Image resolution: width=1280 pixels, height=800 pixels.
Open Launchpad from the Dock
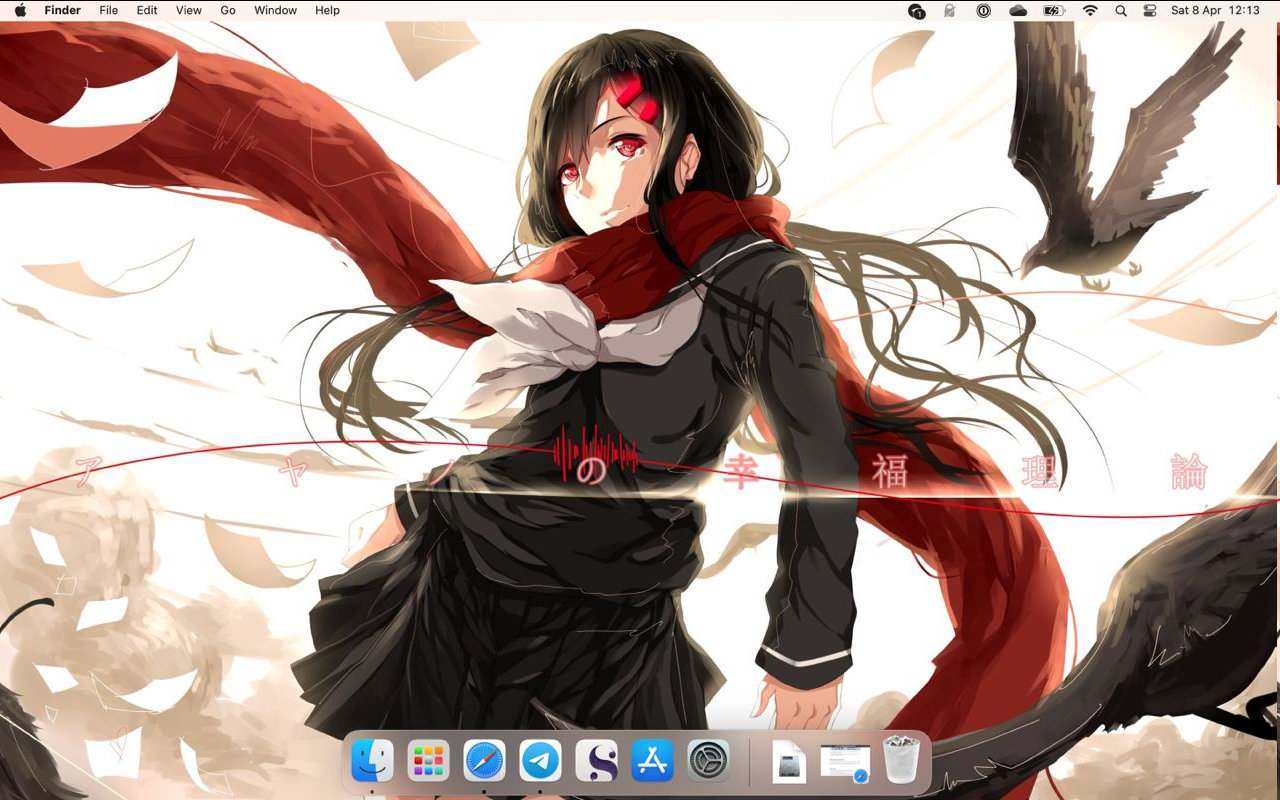pyautogui.click(x=428, y=761)
